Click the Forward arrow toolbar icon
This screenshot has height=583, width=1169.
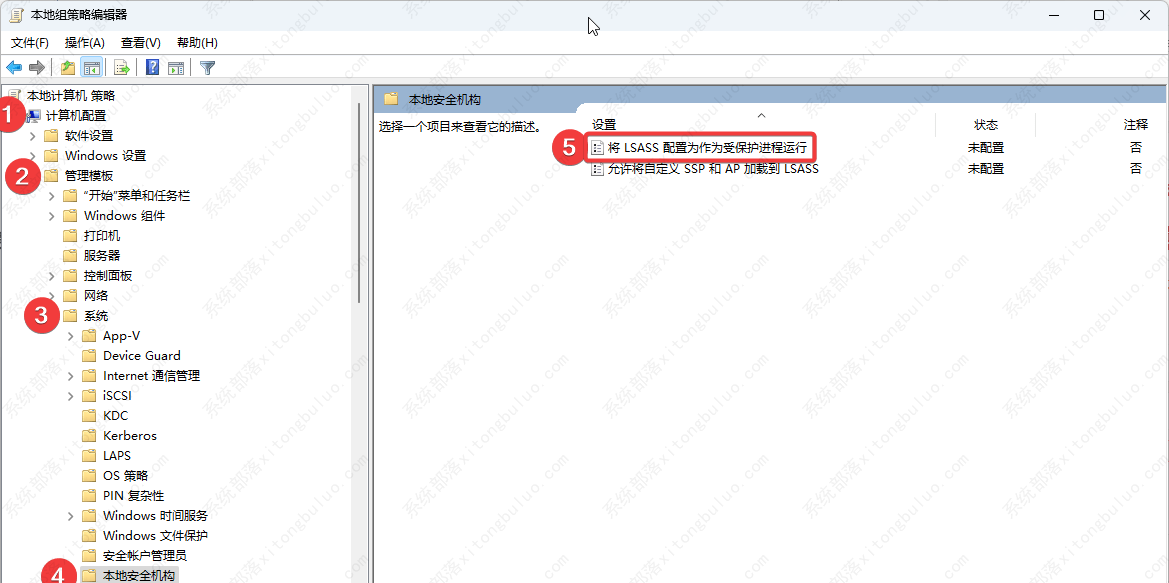(37, 68)
